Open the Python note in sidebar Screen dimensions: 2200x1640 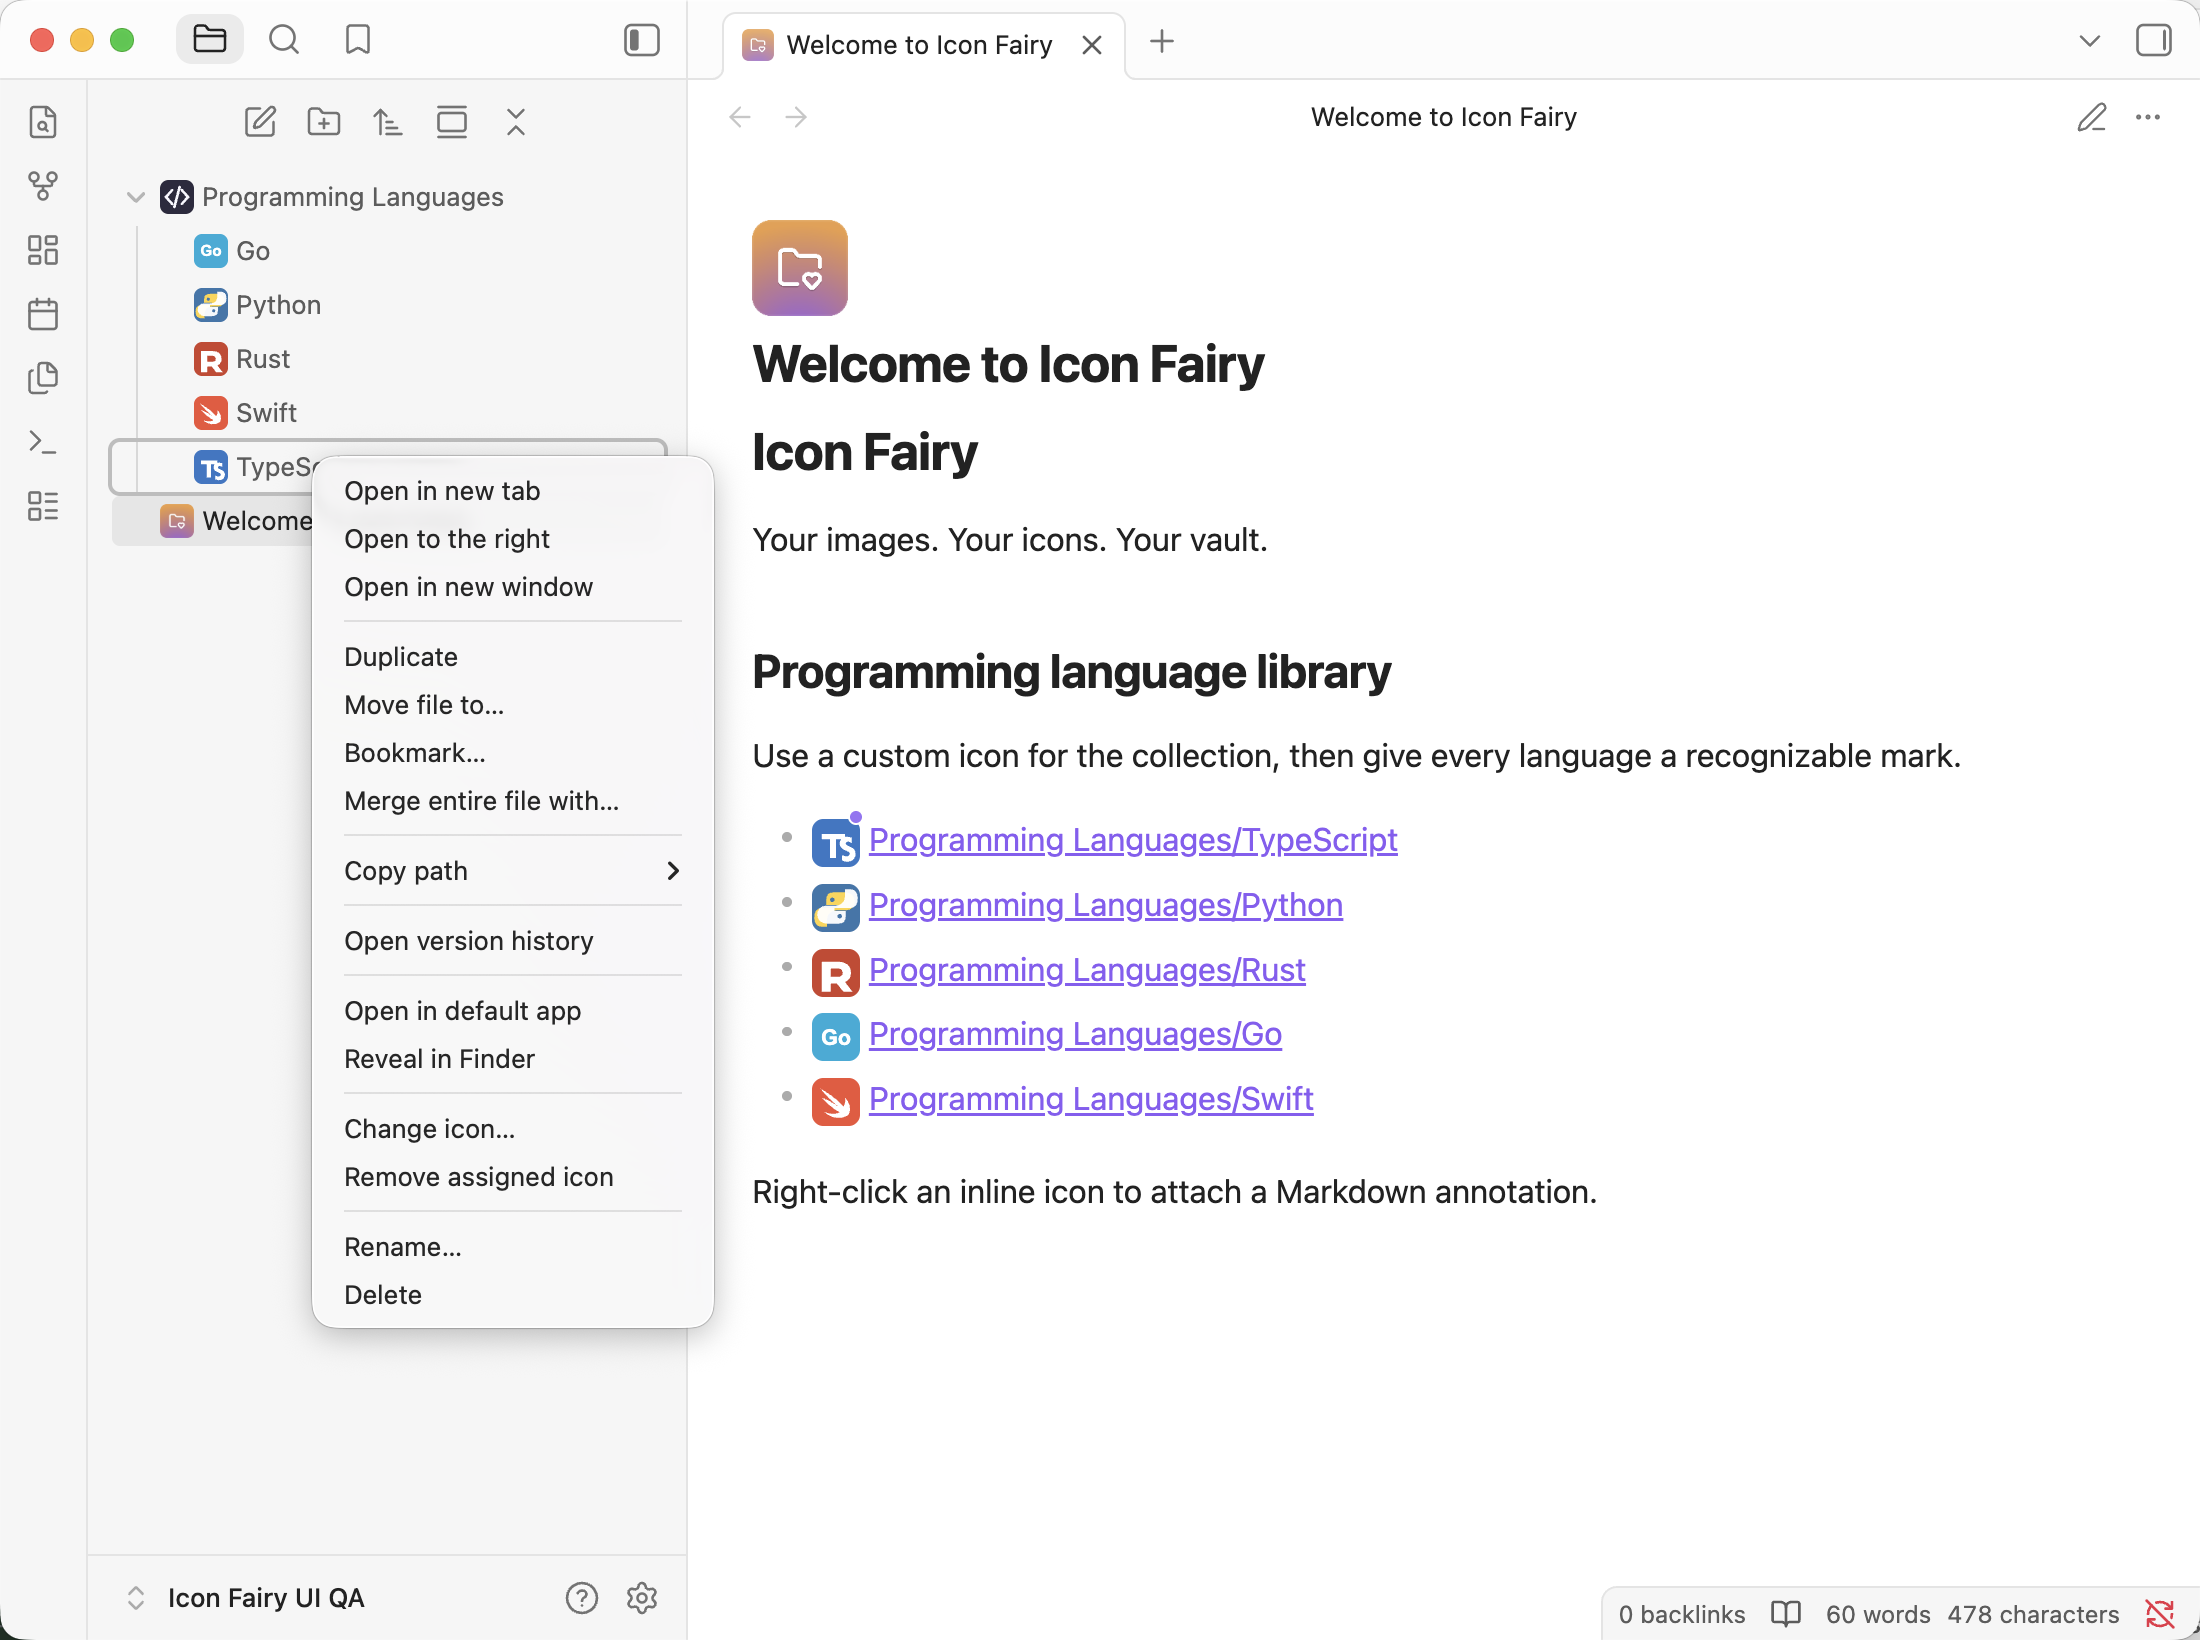(388, 305)
